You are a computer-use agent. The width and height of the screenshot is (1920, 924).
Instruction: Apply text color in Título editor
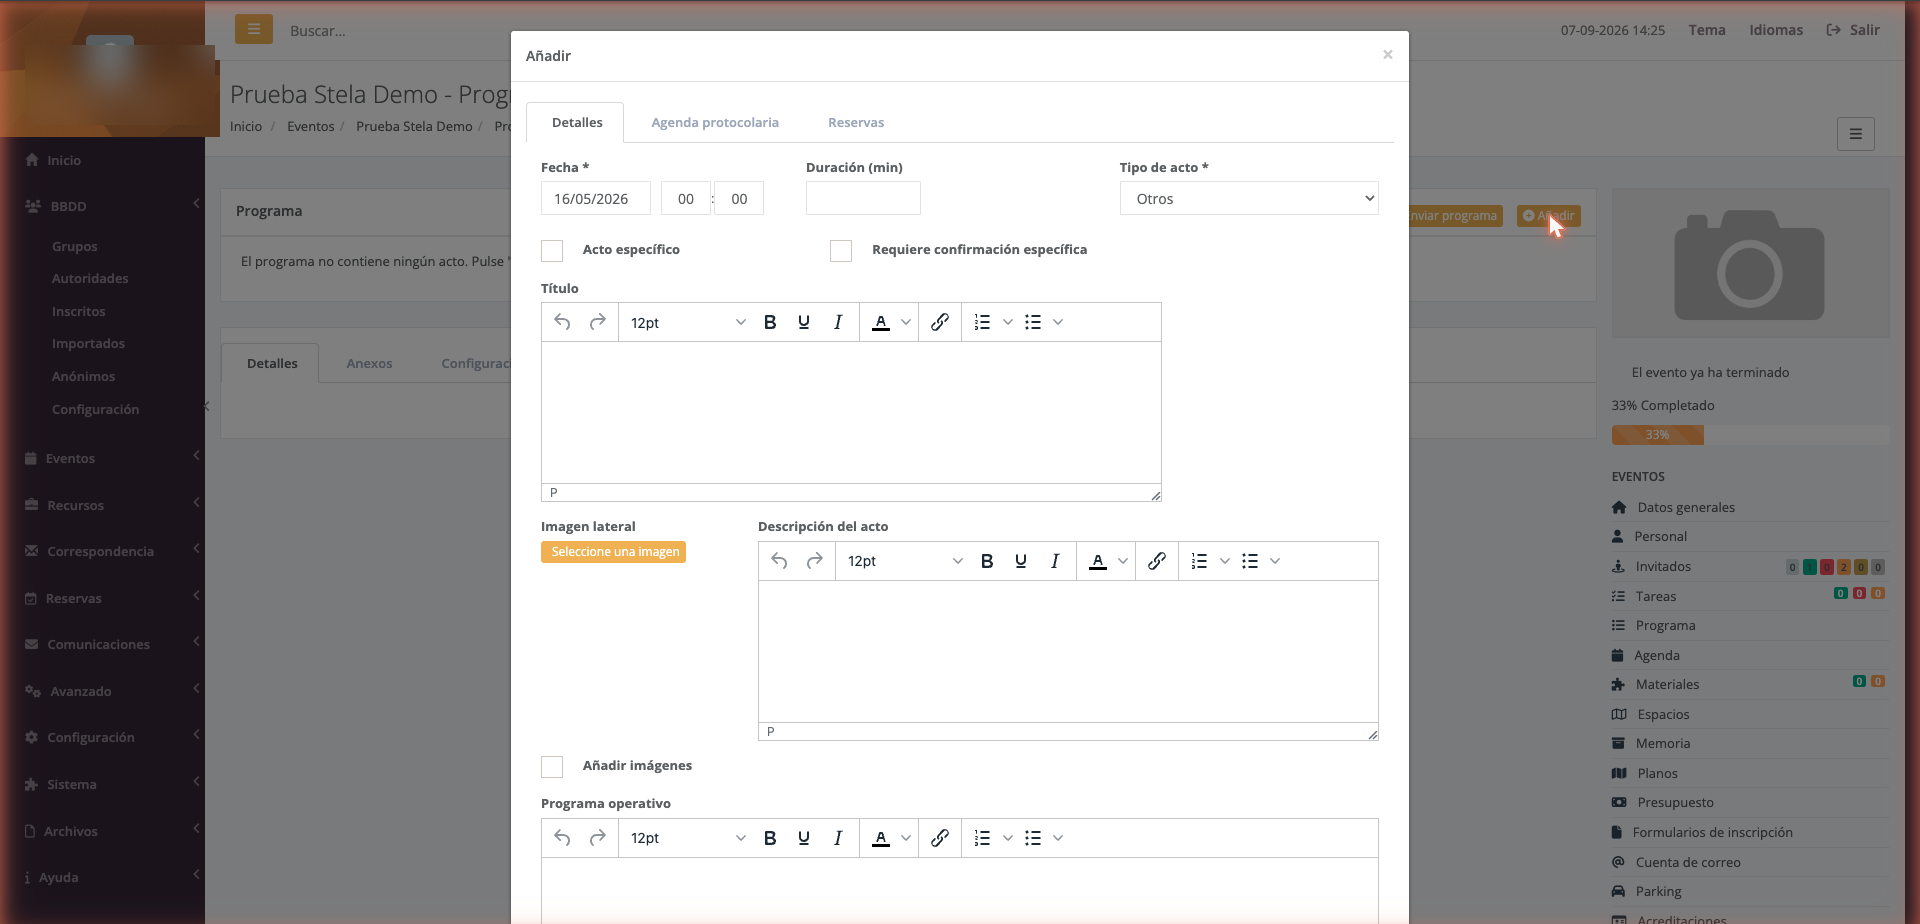(x=881, y=322)
